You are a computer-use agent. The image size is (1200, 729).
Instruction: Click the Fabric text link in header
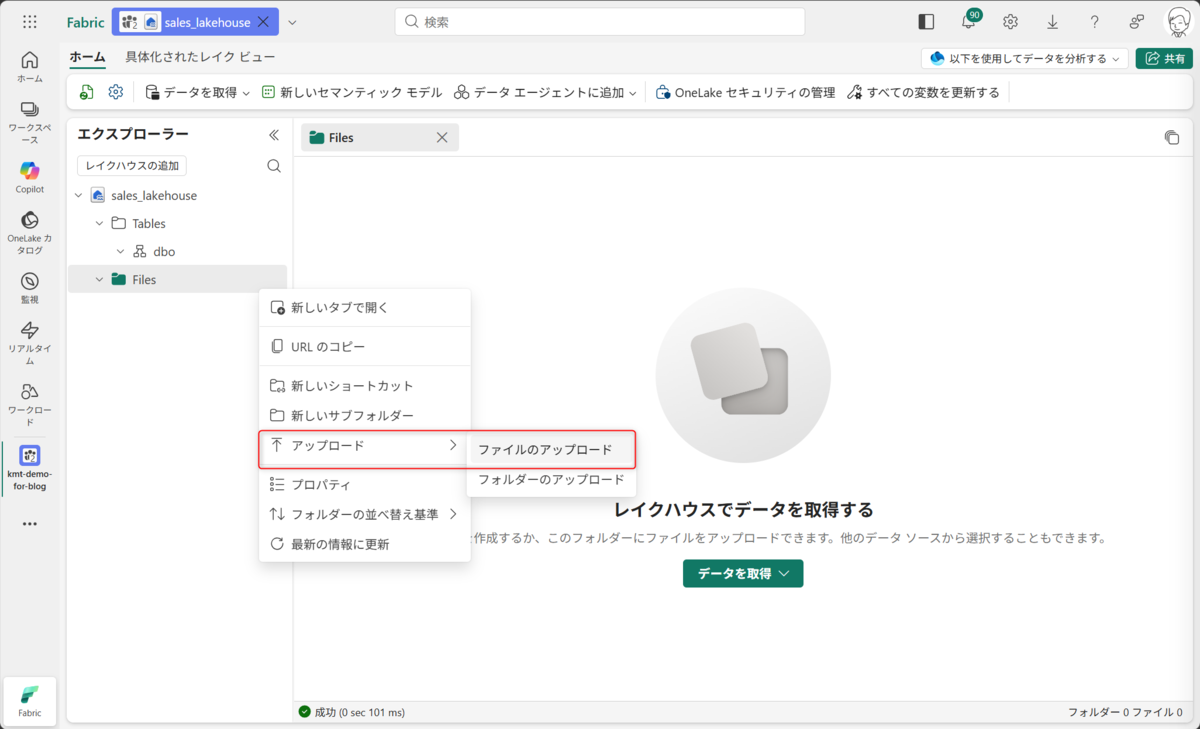(x=85, y=22)
